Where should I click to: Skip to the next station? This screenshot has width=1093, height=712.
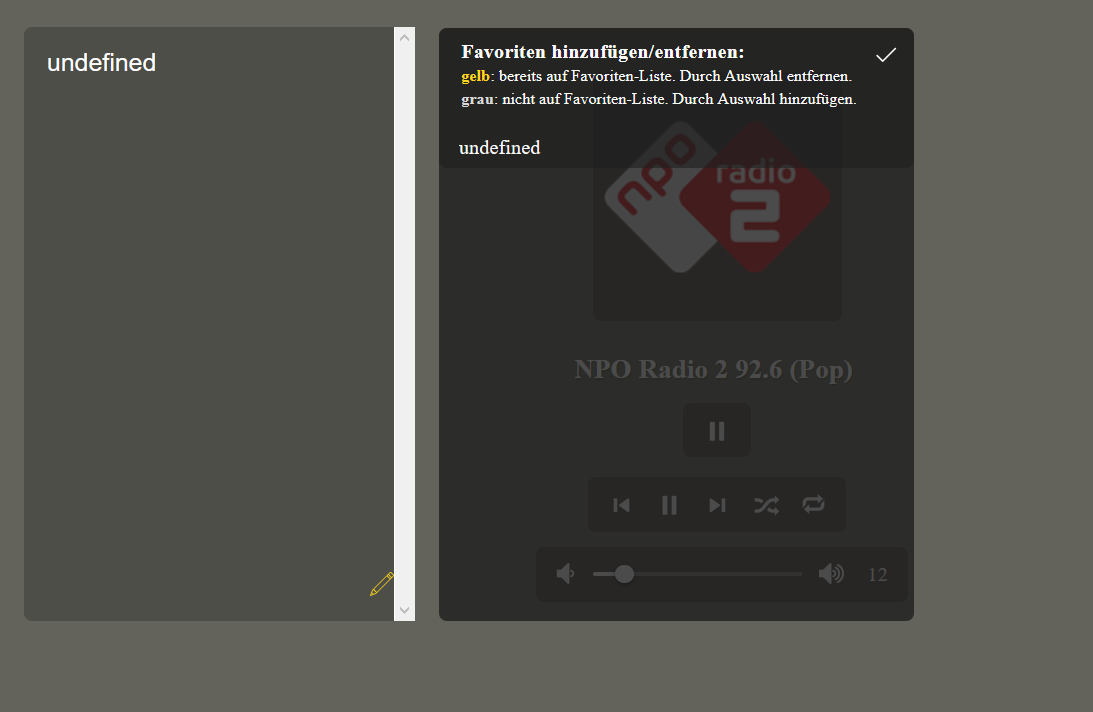(x=717, y=505)
